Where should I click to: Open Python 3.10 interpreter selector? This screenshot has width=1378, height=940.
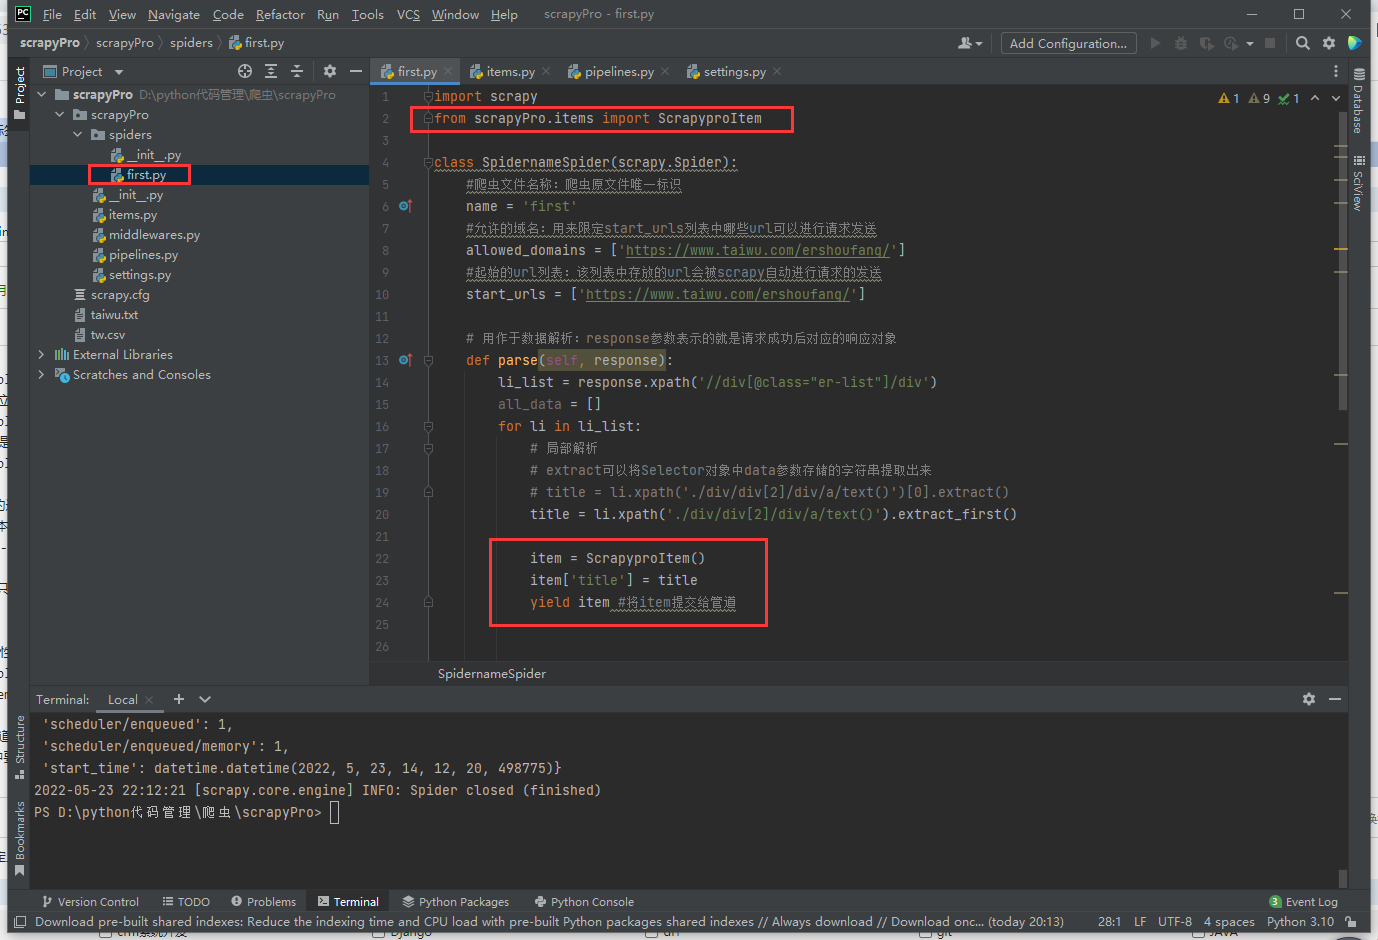point(1300,922)
